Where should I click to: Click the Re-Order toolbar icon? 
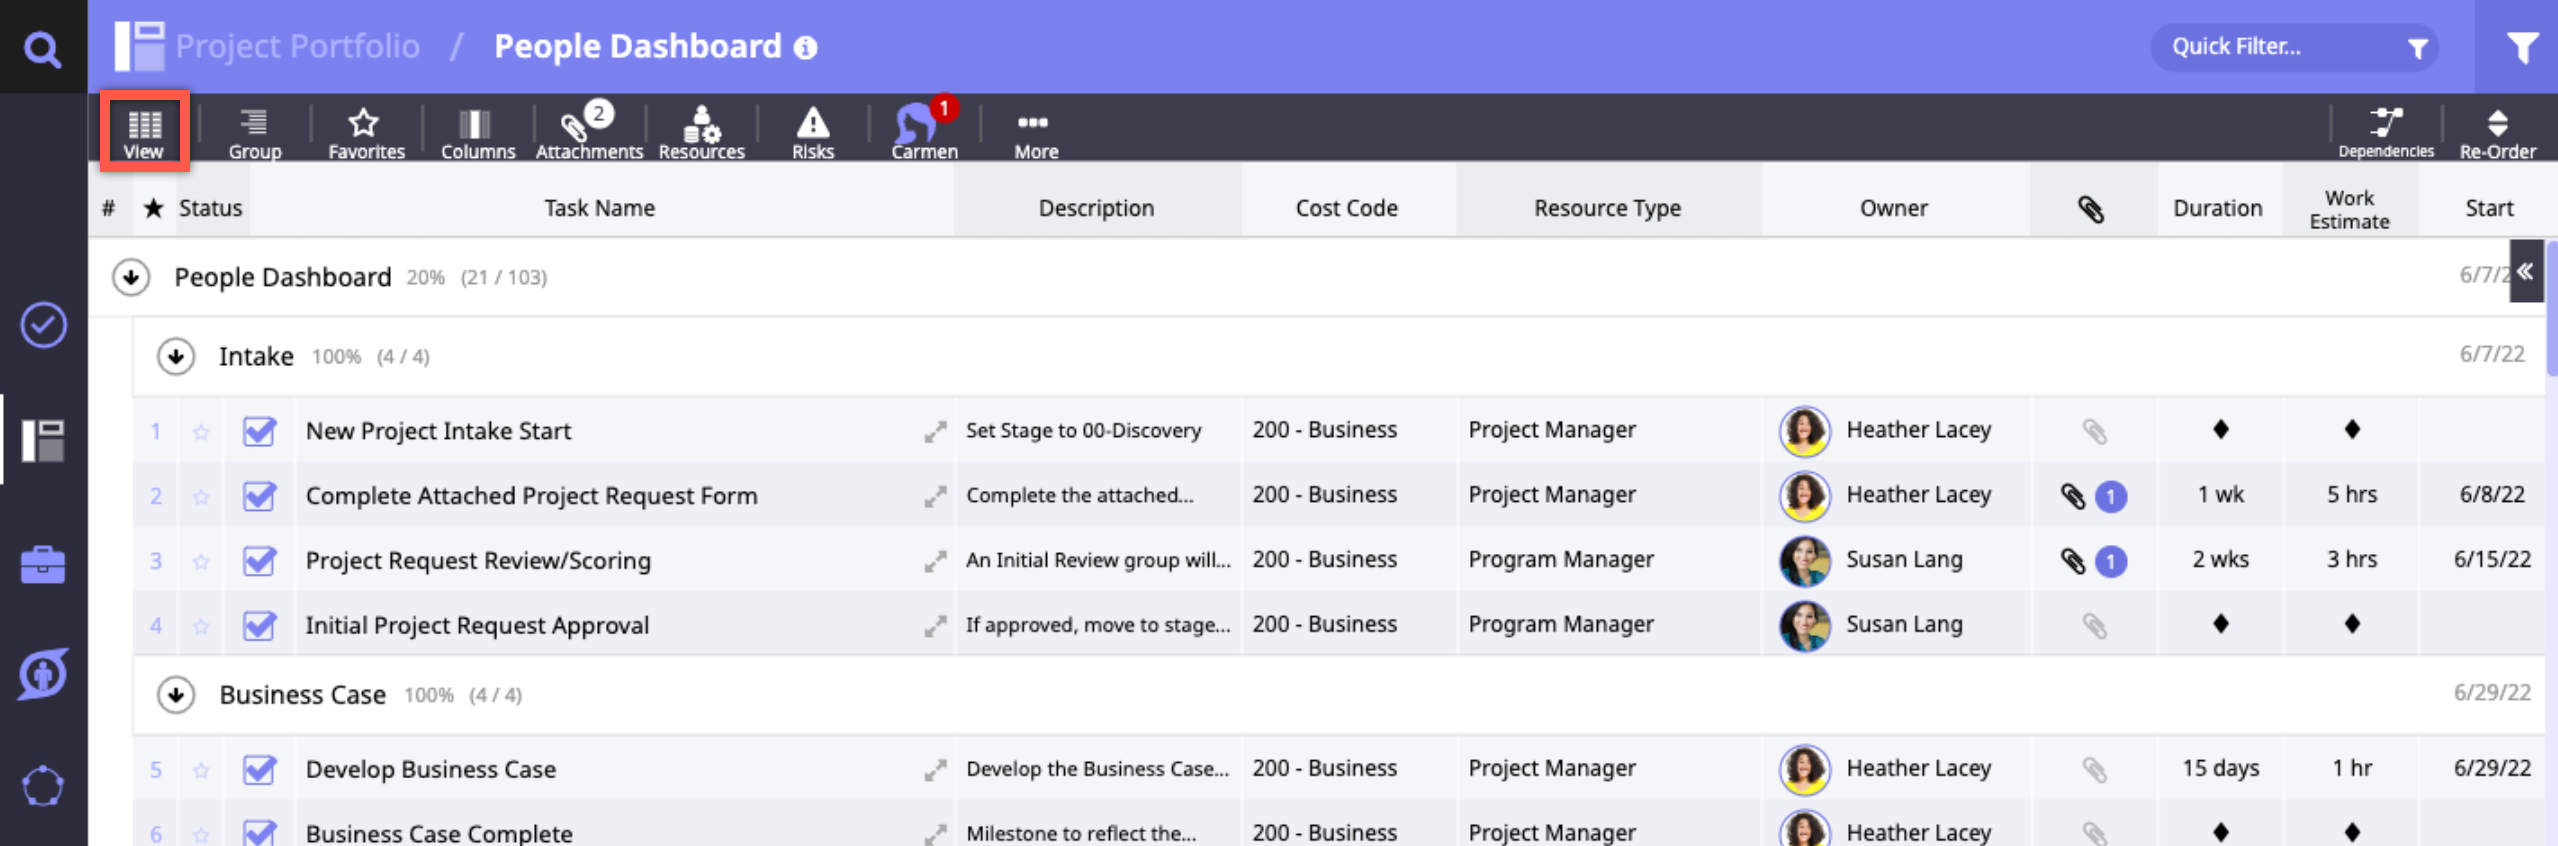click(x=2497, y=132)
